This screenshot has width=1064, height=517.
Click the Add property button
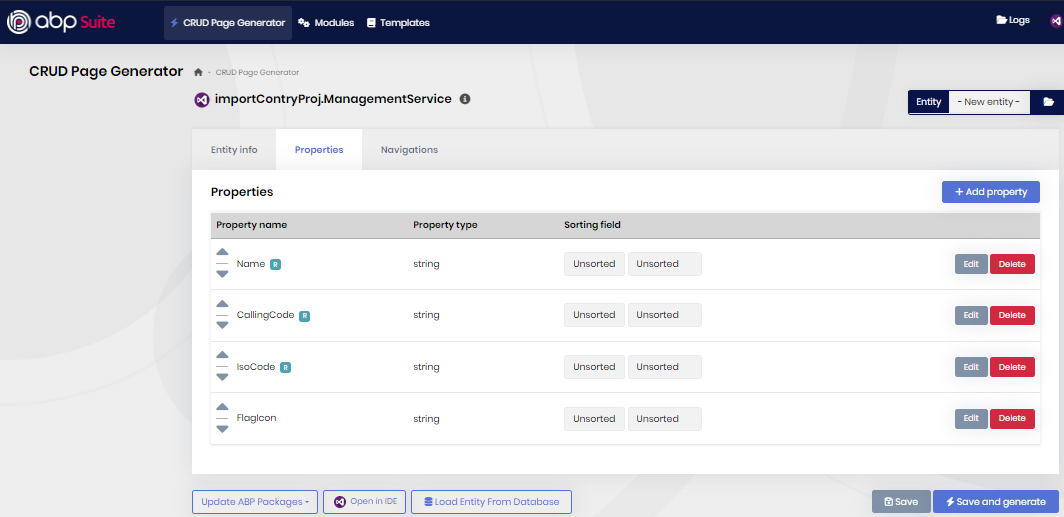[990, 192]
